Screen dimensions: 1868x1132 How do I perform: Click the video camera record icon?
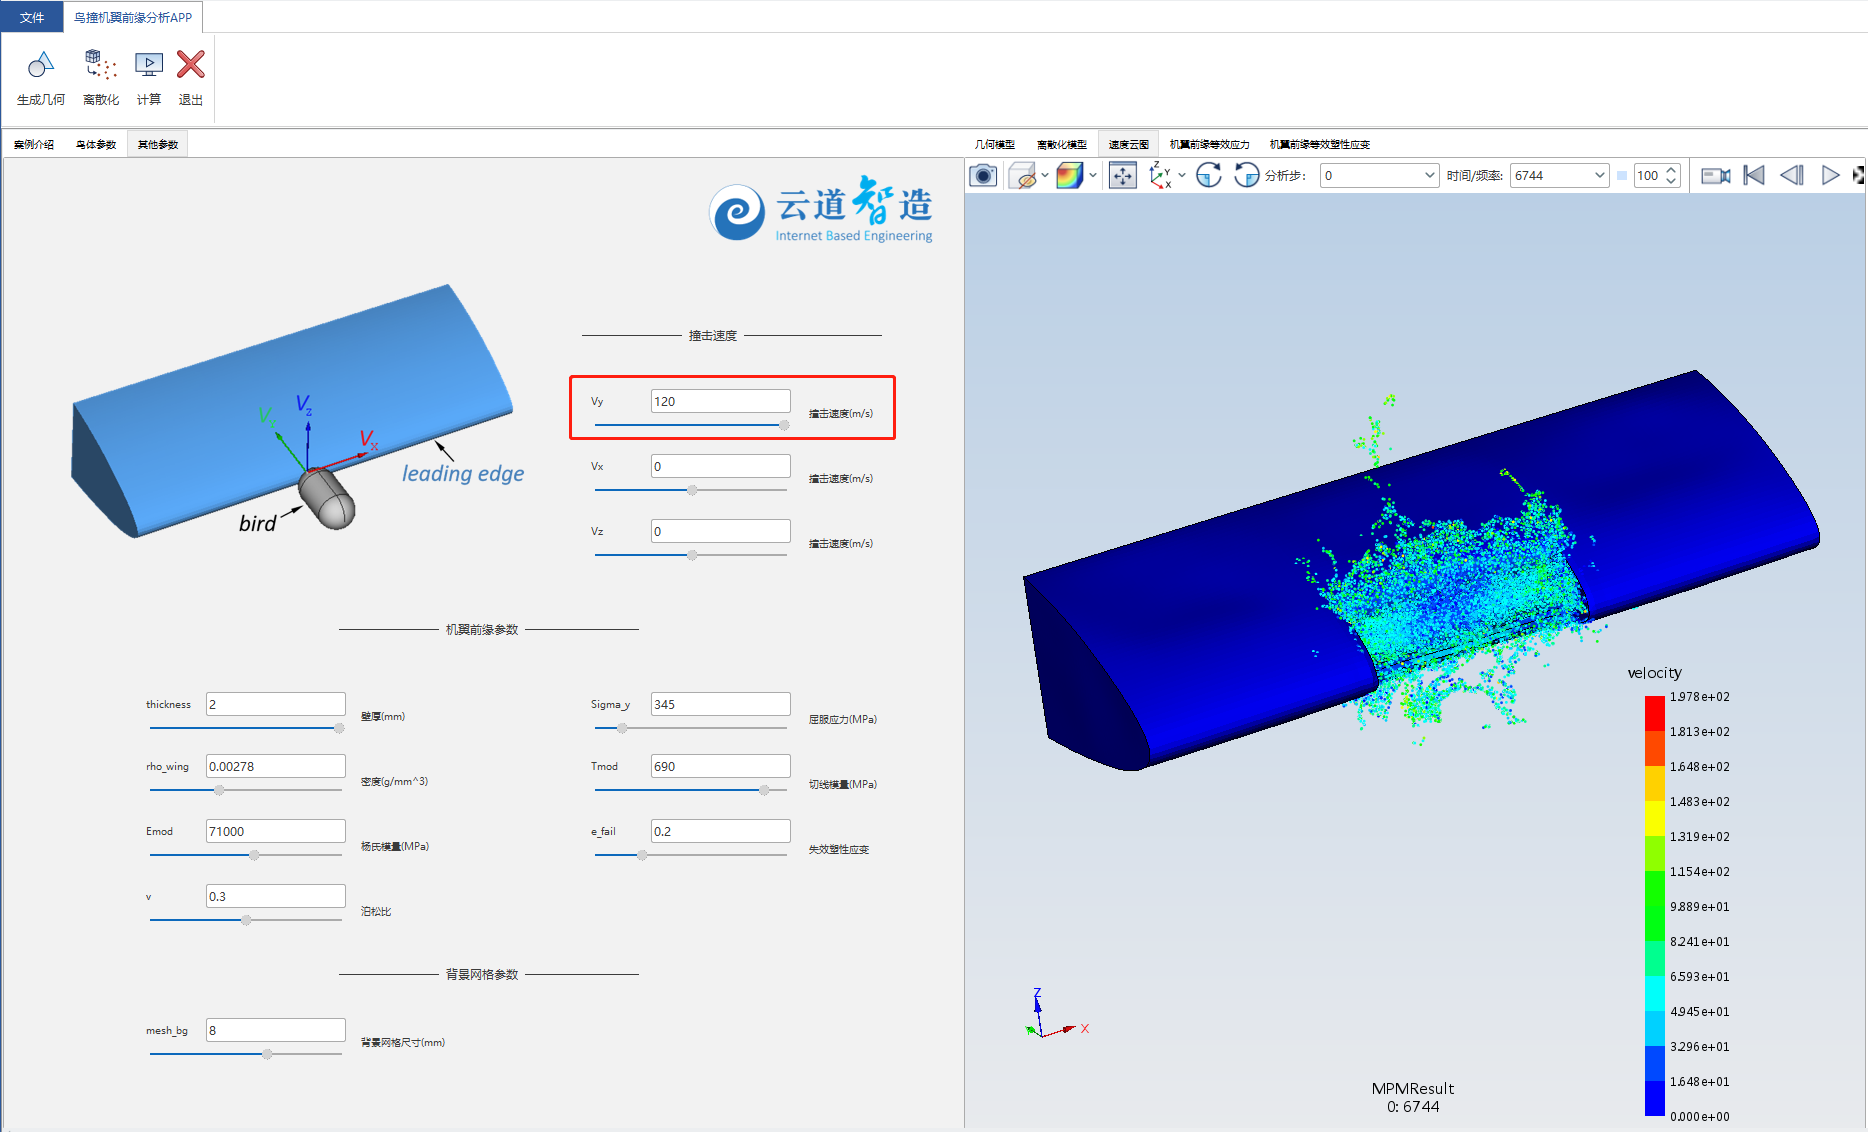tap(1716, 176)
